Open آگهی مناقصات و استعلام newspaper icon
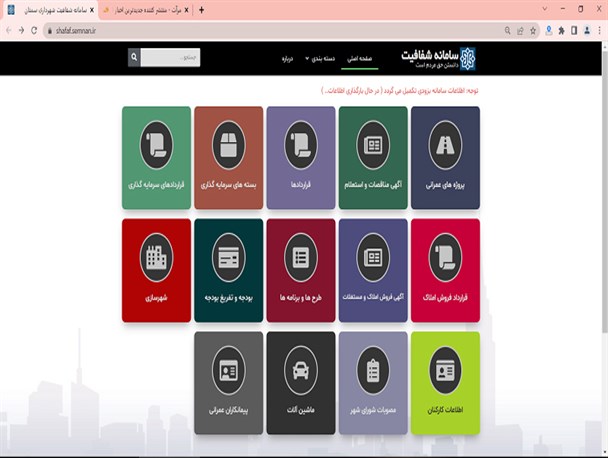 pos(373,145)
